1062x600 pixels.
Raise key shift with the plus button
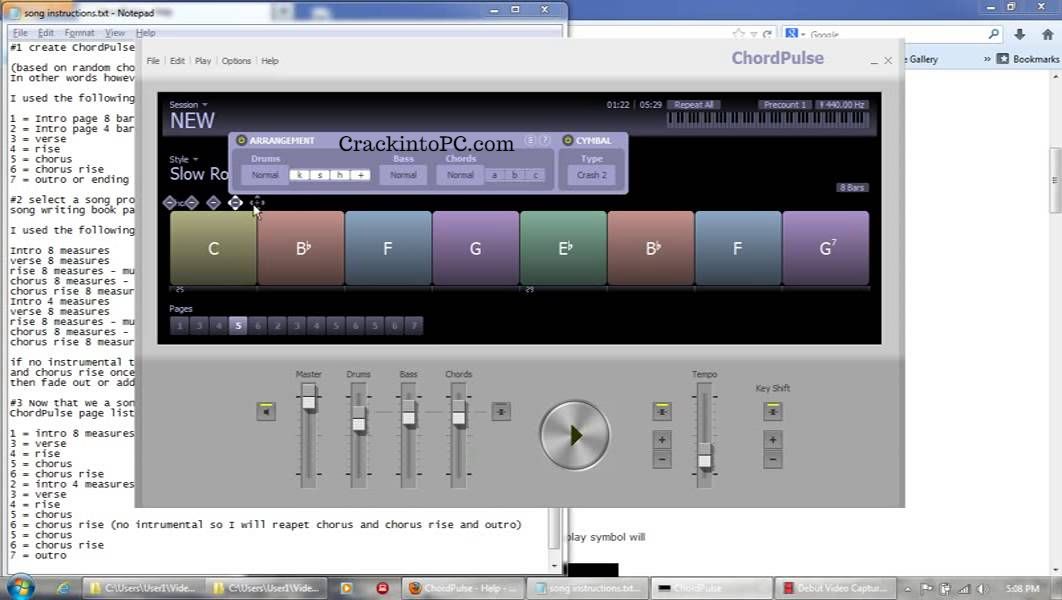tap(773, 440)
